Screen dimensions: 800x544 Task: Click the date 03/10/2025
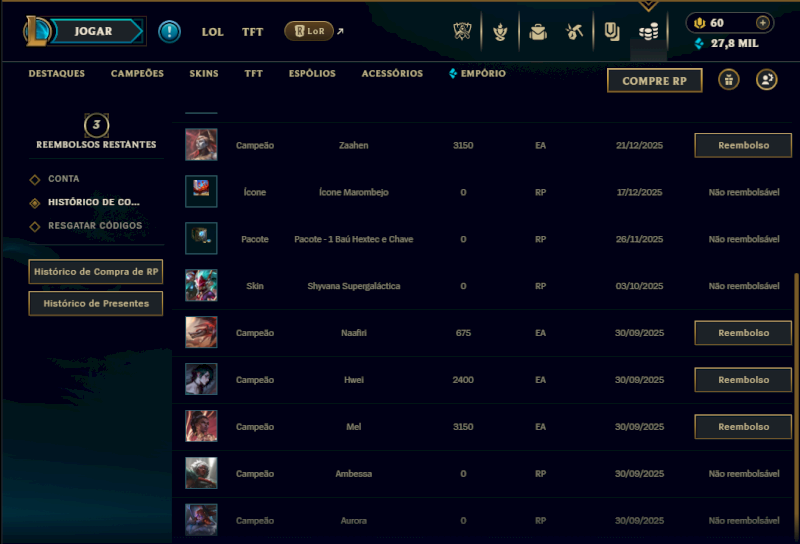click(639, 286)
